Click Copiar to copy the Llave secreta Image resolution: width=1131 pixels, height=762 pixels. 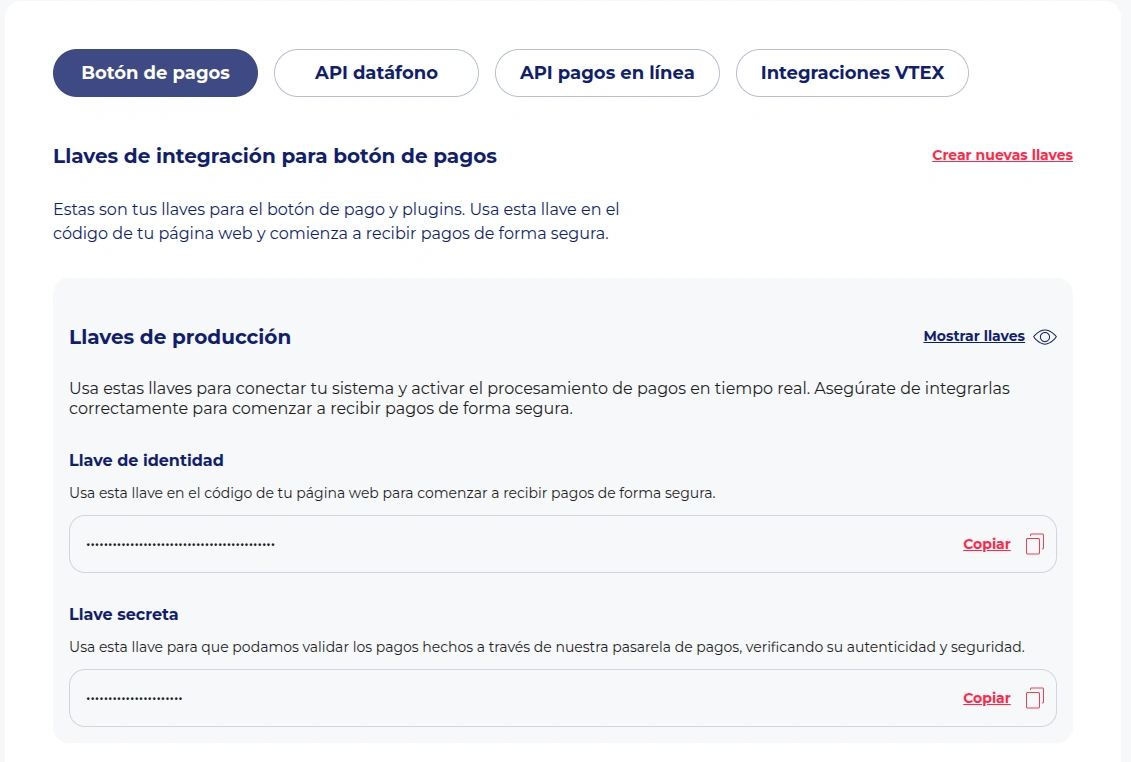coord(986,697)
